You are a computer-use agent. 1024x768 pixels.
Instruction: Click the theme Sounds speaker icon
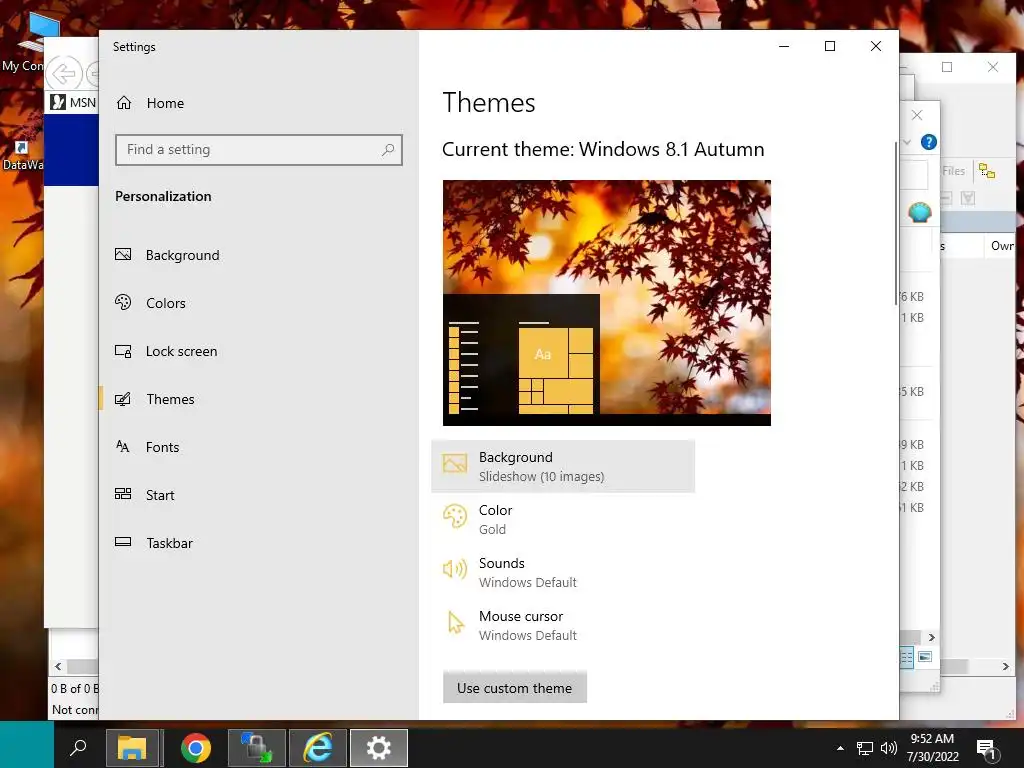click(x=455, y=569)
